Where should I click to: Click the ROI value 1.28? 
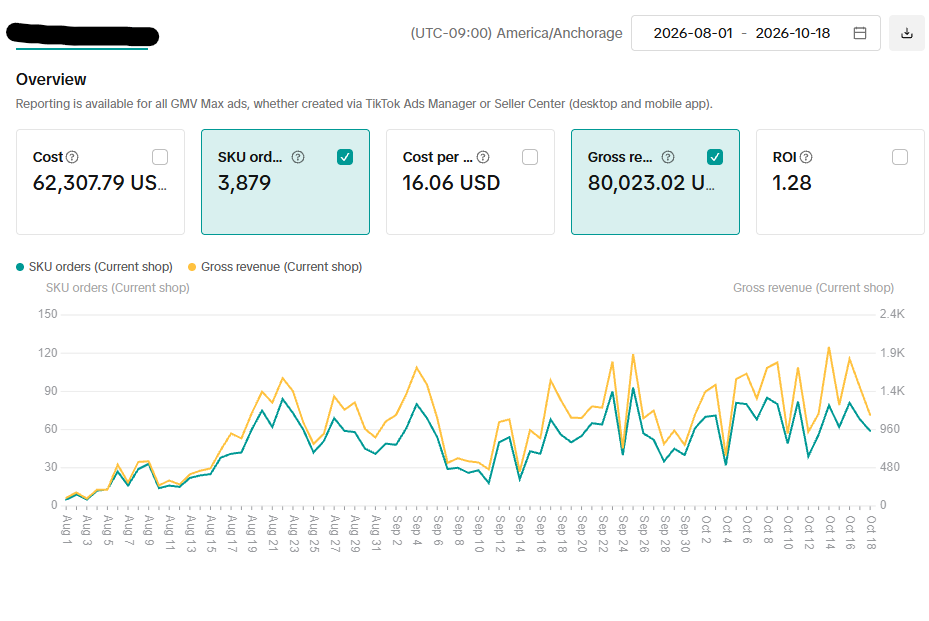tap(792, 183)
